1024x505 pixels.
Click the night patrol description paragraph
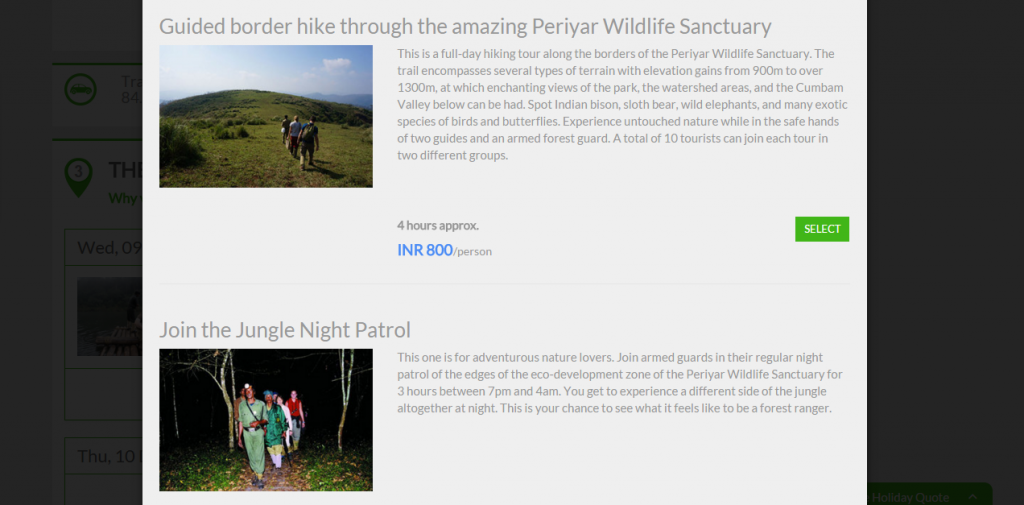tap(620, 383)
